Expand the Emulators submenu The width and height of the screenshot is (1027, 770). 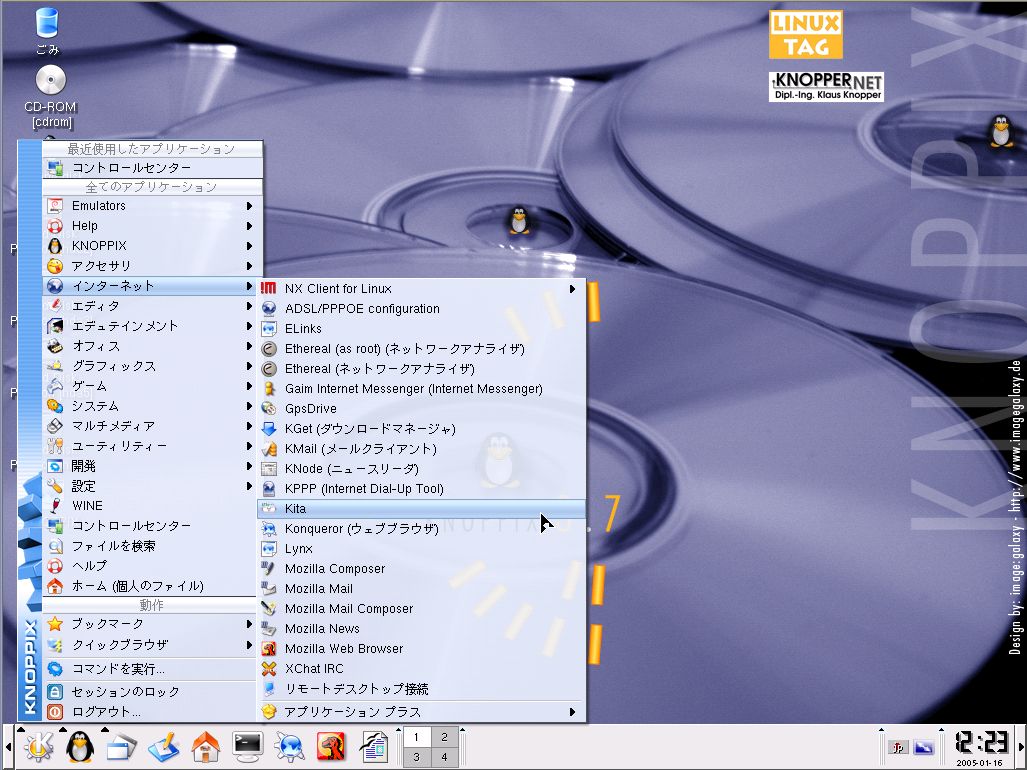(x=150, y=206)
